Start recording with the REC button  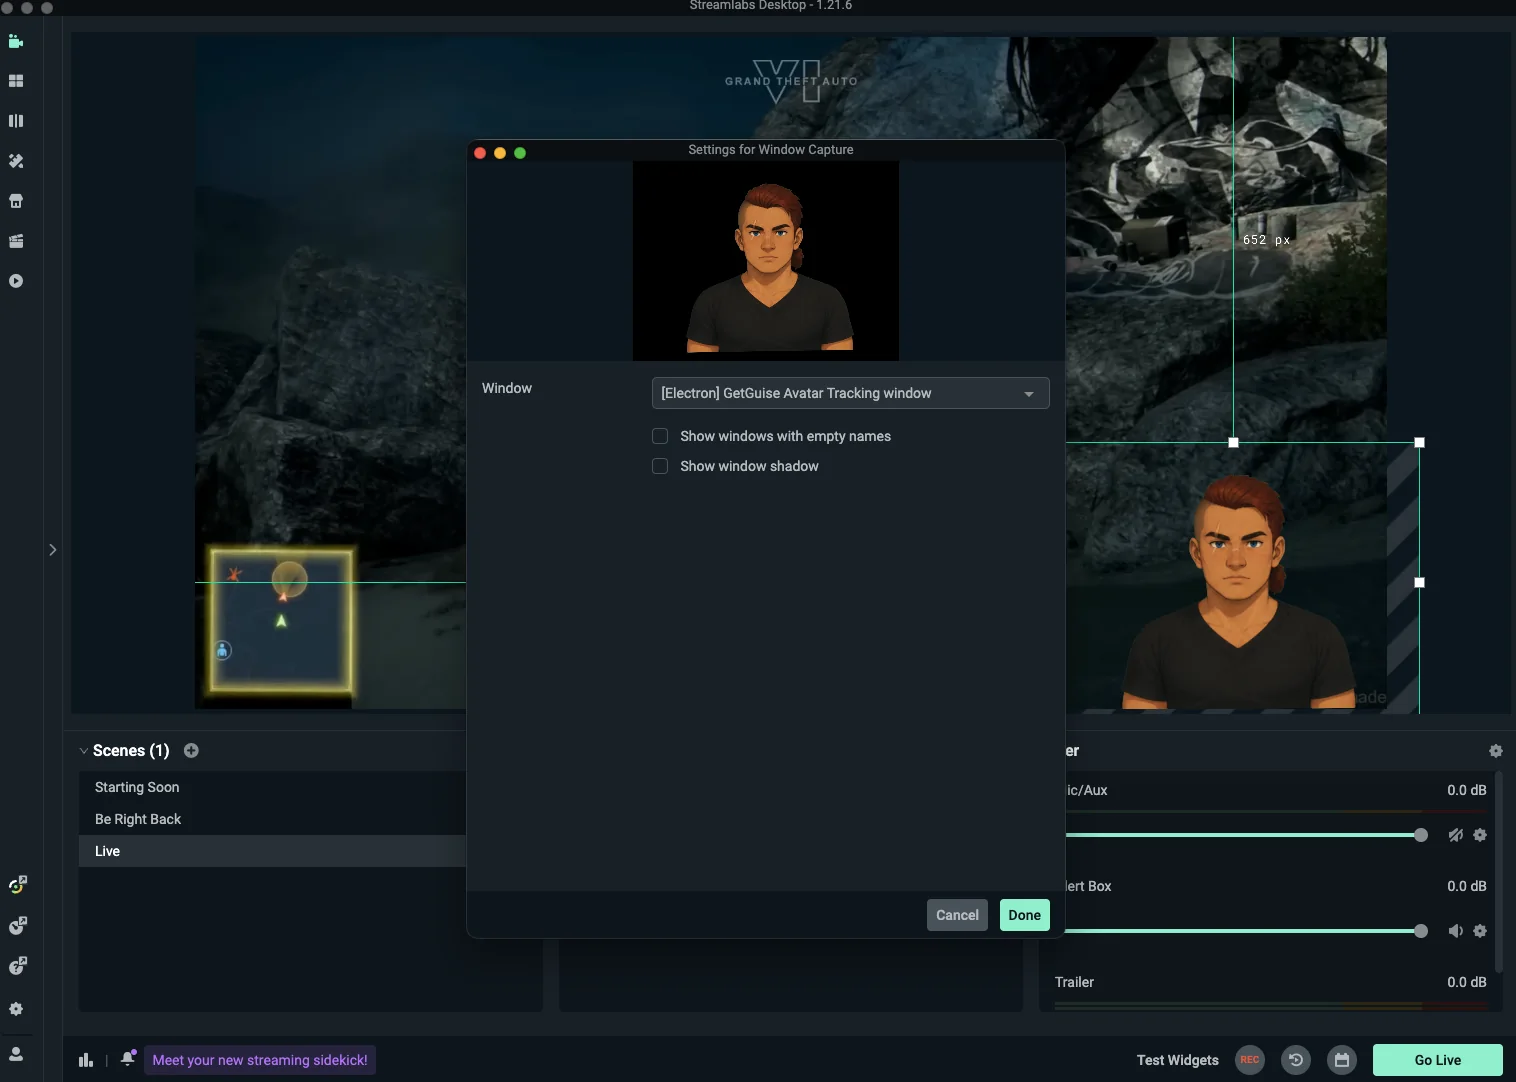tap(1250, 1060)
